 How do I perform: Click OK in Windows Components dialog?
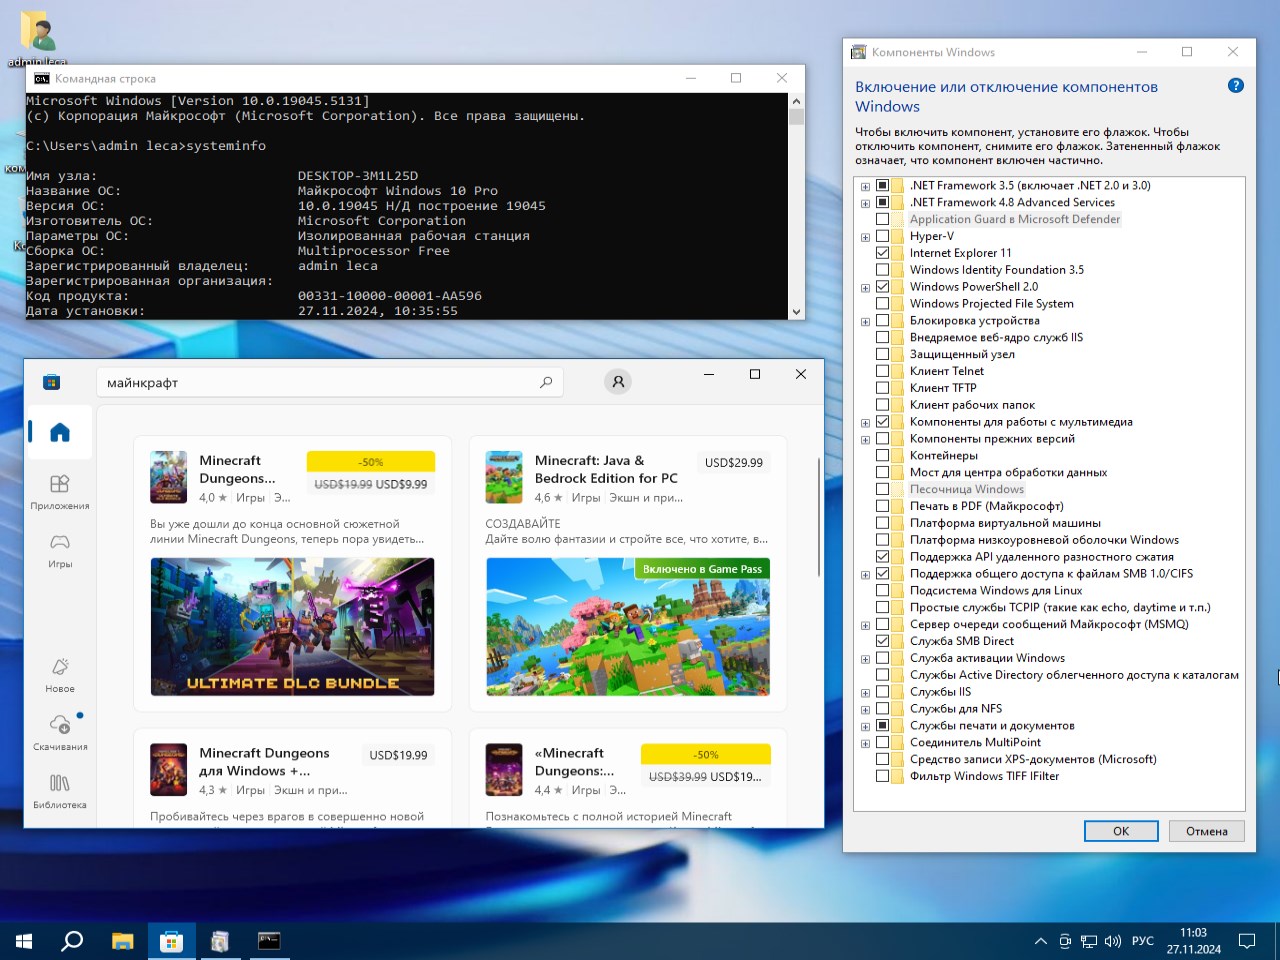1120,831
